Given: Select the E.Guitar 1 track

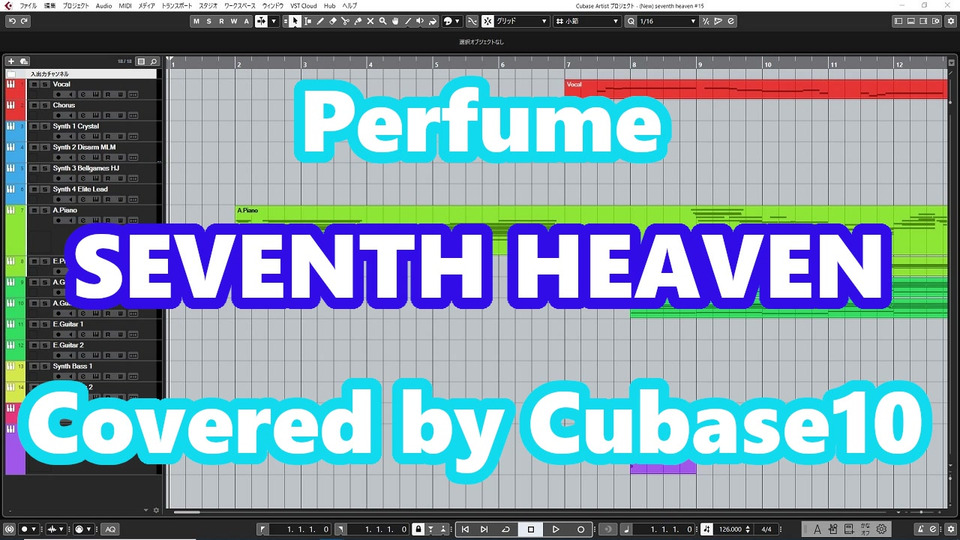Looking at the screenshot, I should pyautogui.click(x=68, y=324).
